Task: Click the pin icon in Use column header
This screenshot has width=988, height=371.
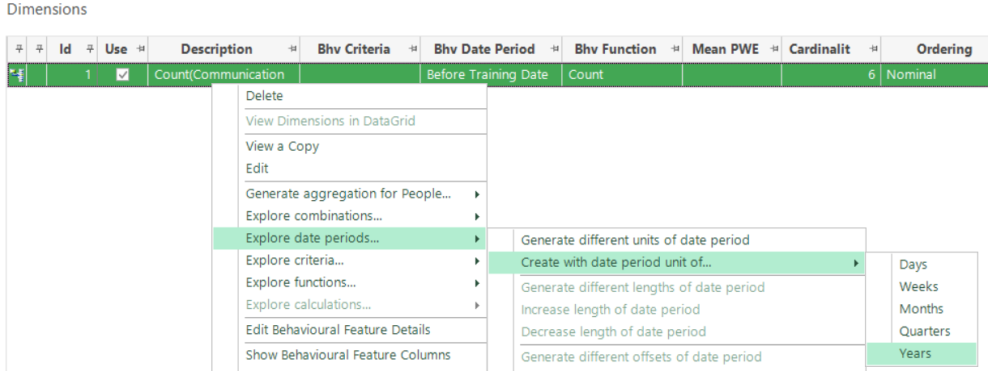Action: [x=139, y=49]
